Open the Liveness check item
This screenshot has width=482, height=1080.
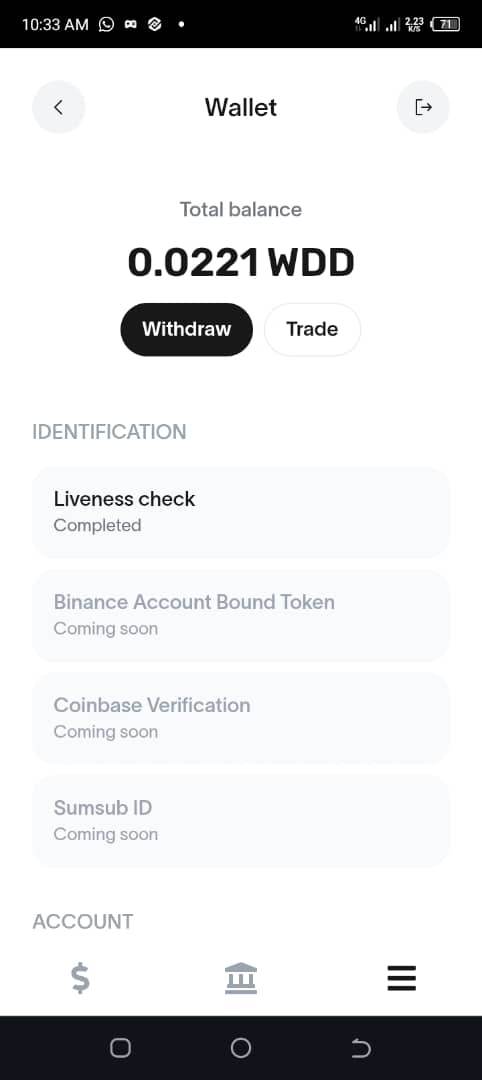tap(241, 512)
